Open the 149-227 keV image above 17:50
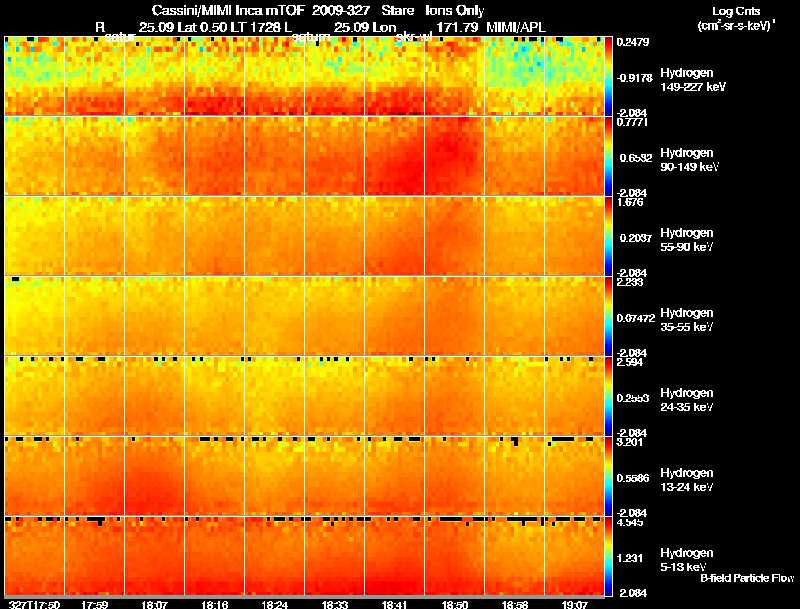 point(35,76)
